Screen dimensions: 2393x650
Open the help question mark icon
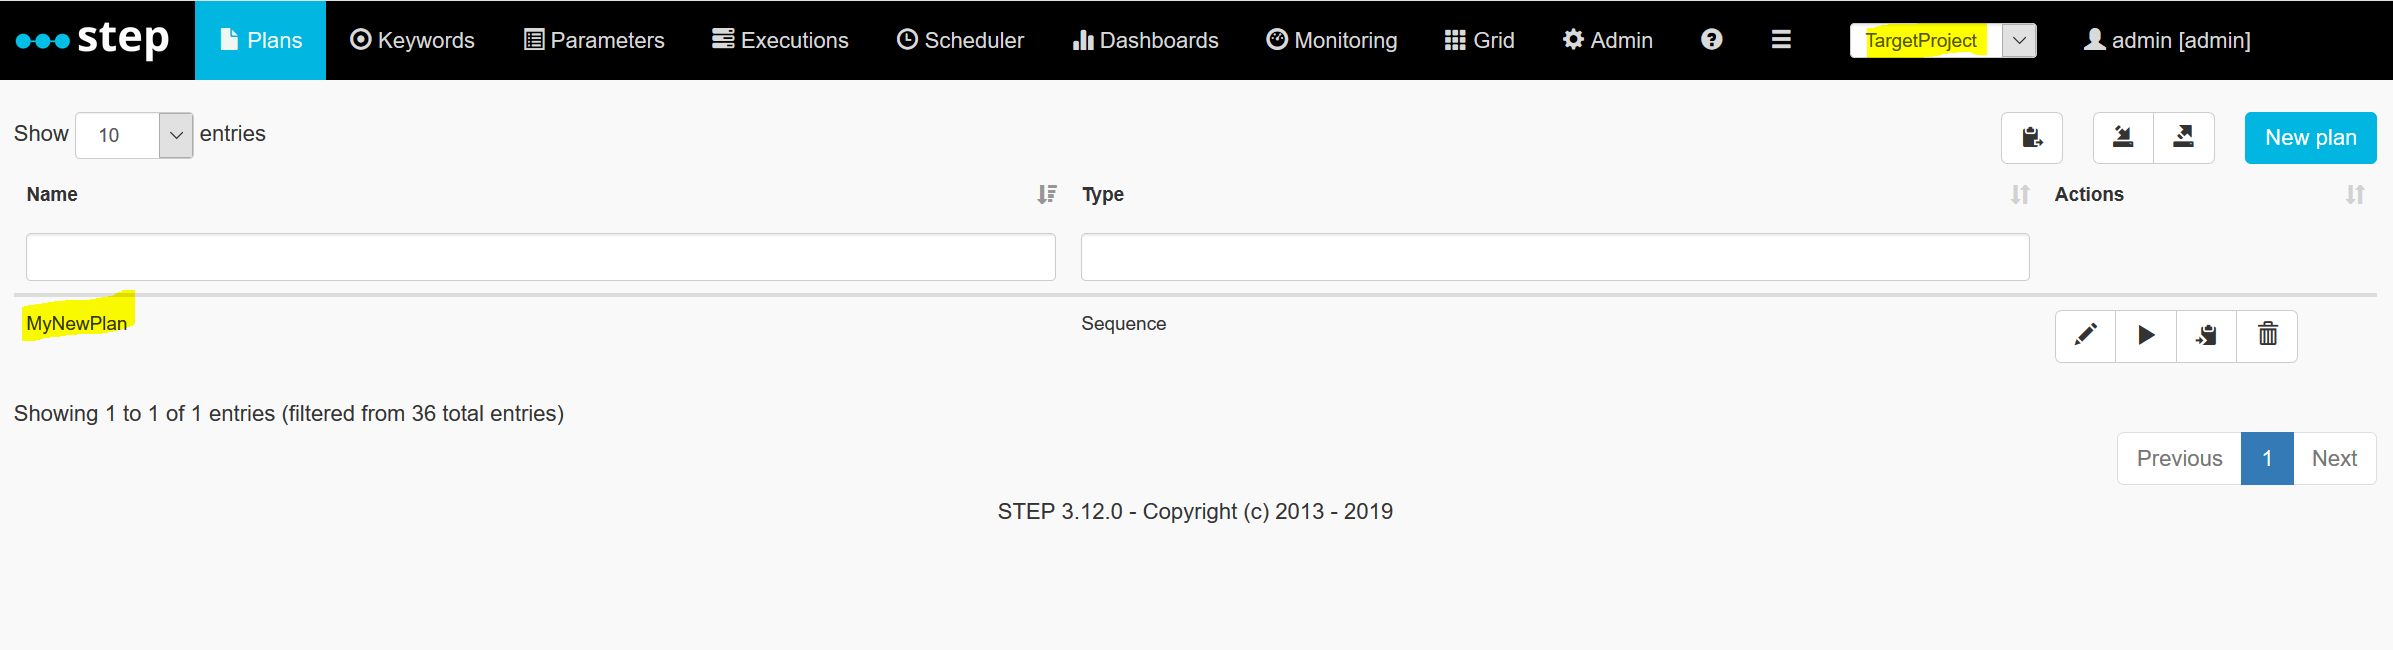1711,40
